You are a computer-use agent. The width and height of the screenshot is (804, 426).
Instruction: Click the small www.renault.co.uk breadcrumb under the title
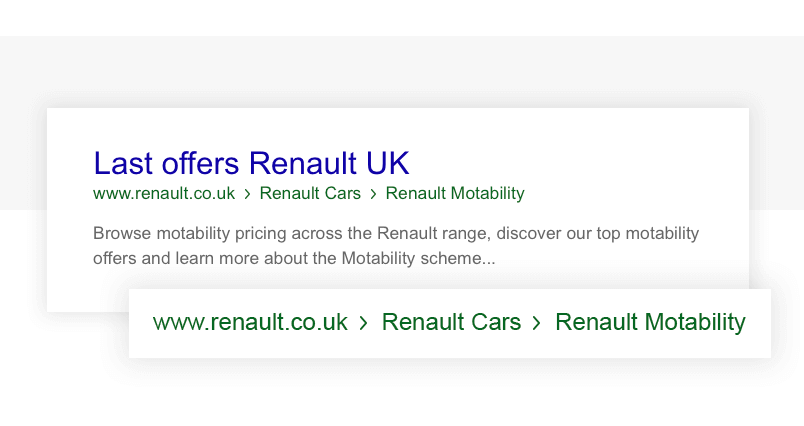(164, 194)
